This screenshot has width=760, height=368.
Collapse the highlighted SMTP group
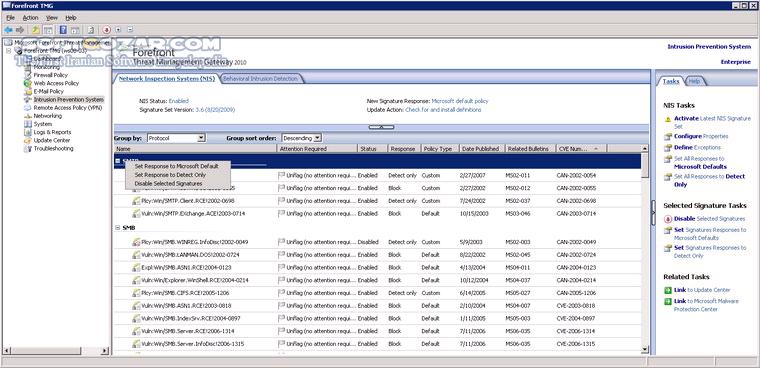coord(118,160)
